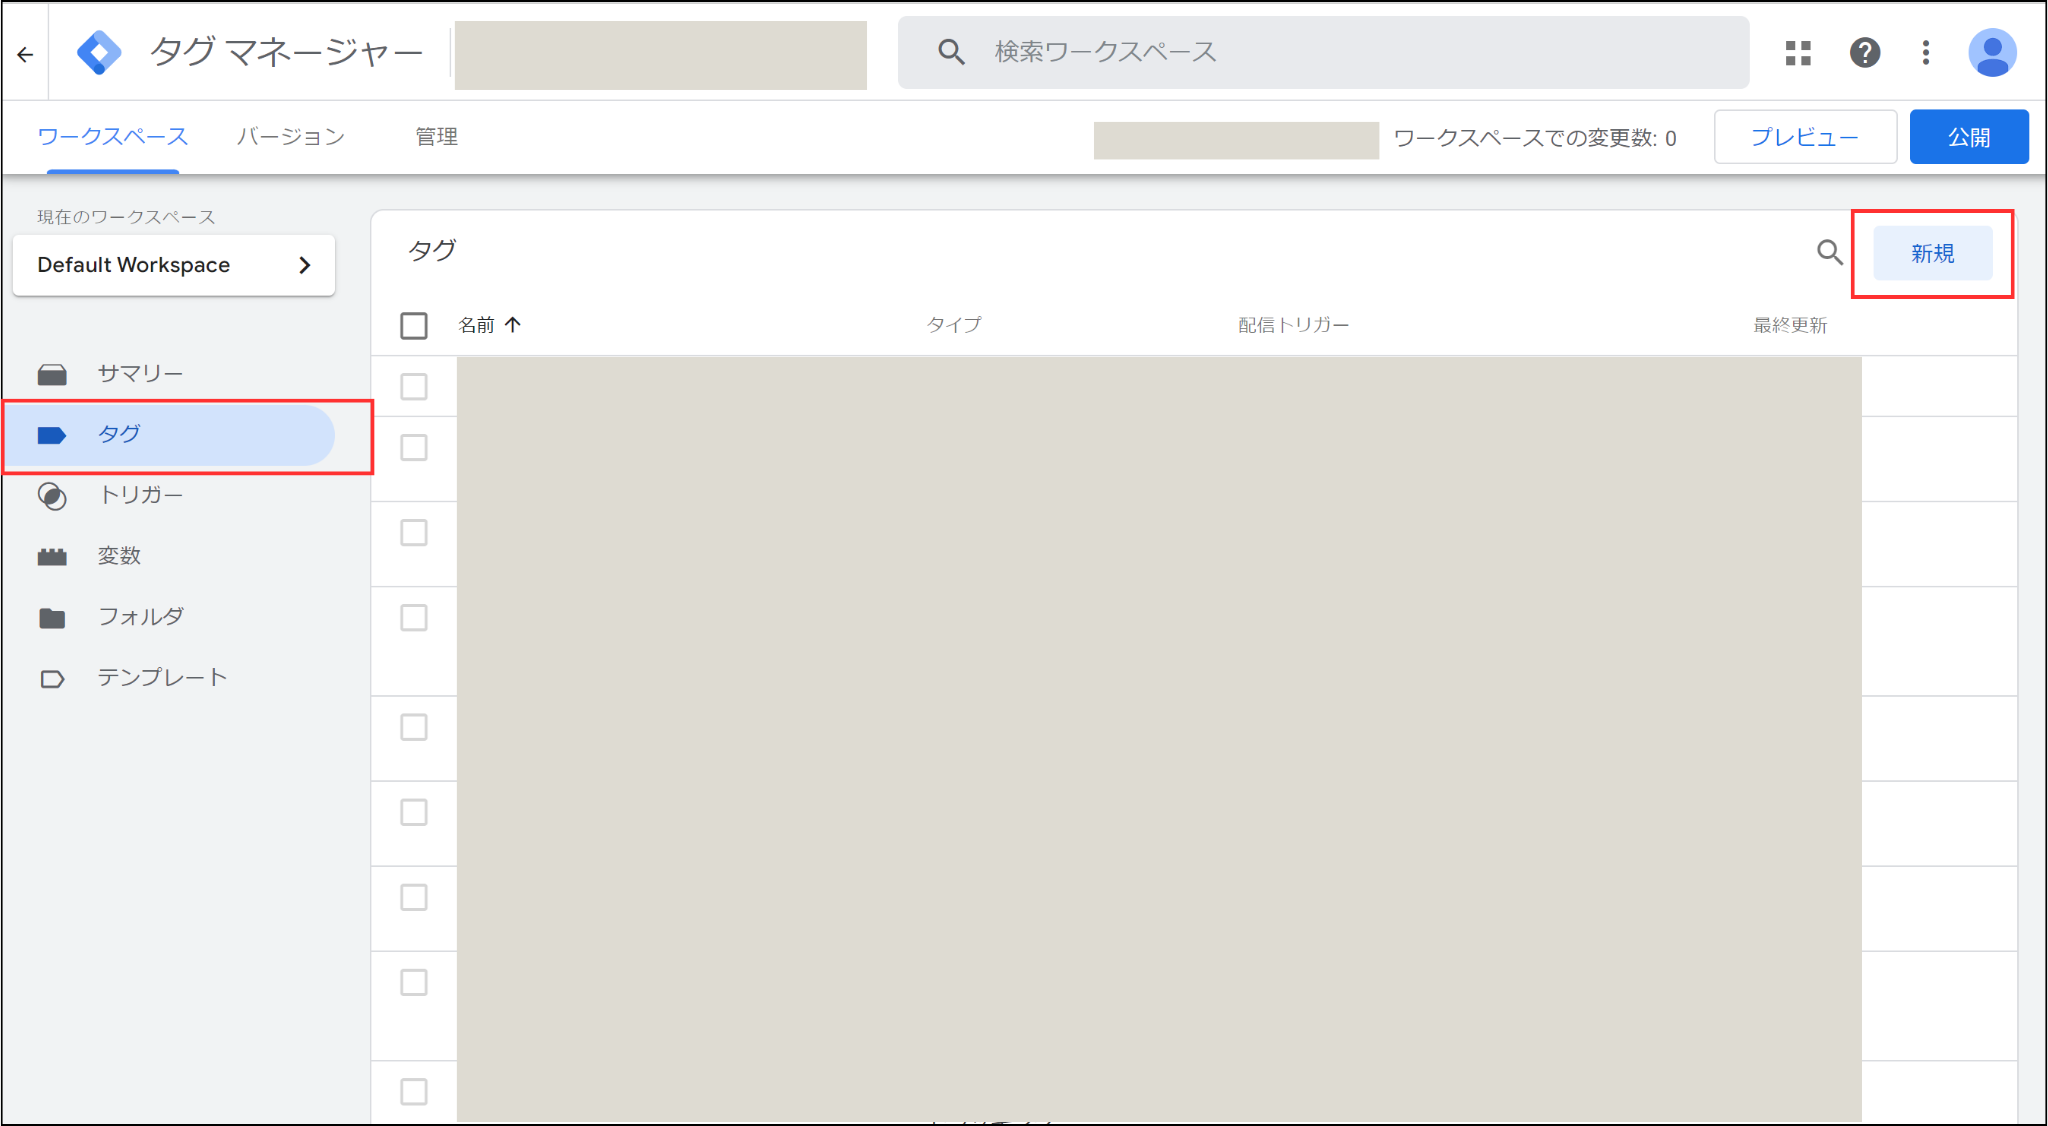
Task: Click the tag list search icon
Action: (x=1829, y=252)
